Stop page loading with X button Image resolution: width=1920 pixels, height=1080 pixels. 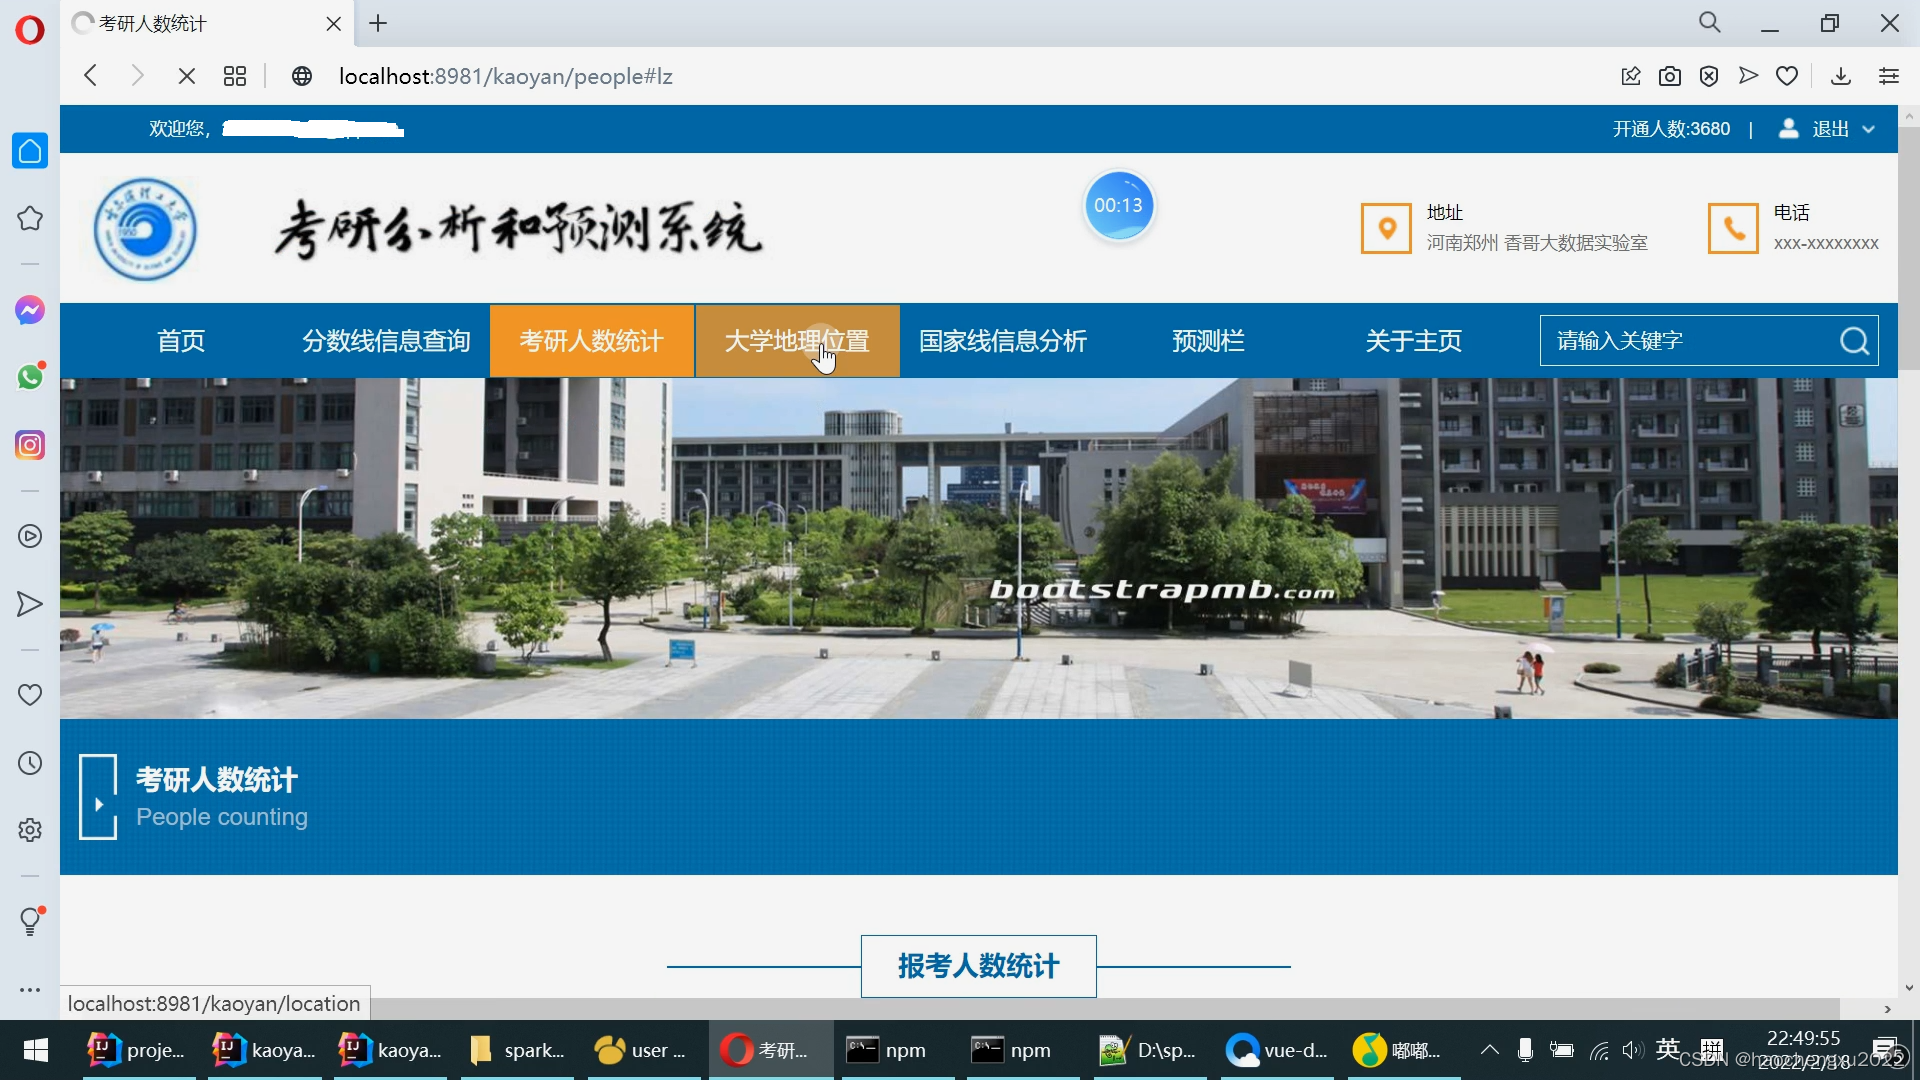pos(187,76)
